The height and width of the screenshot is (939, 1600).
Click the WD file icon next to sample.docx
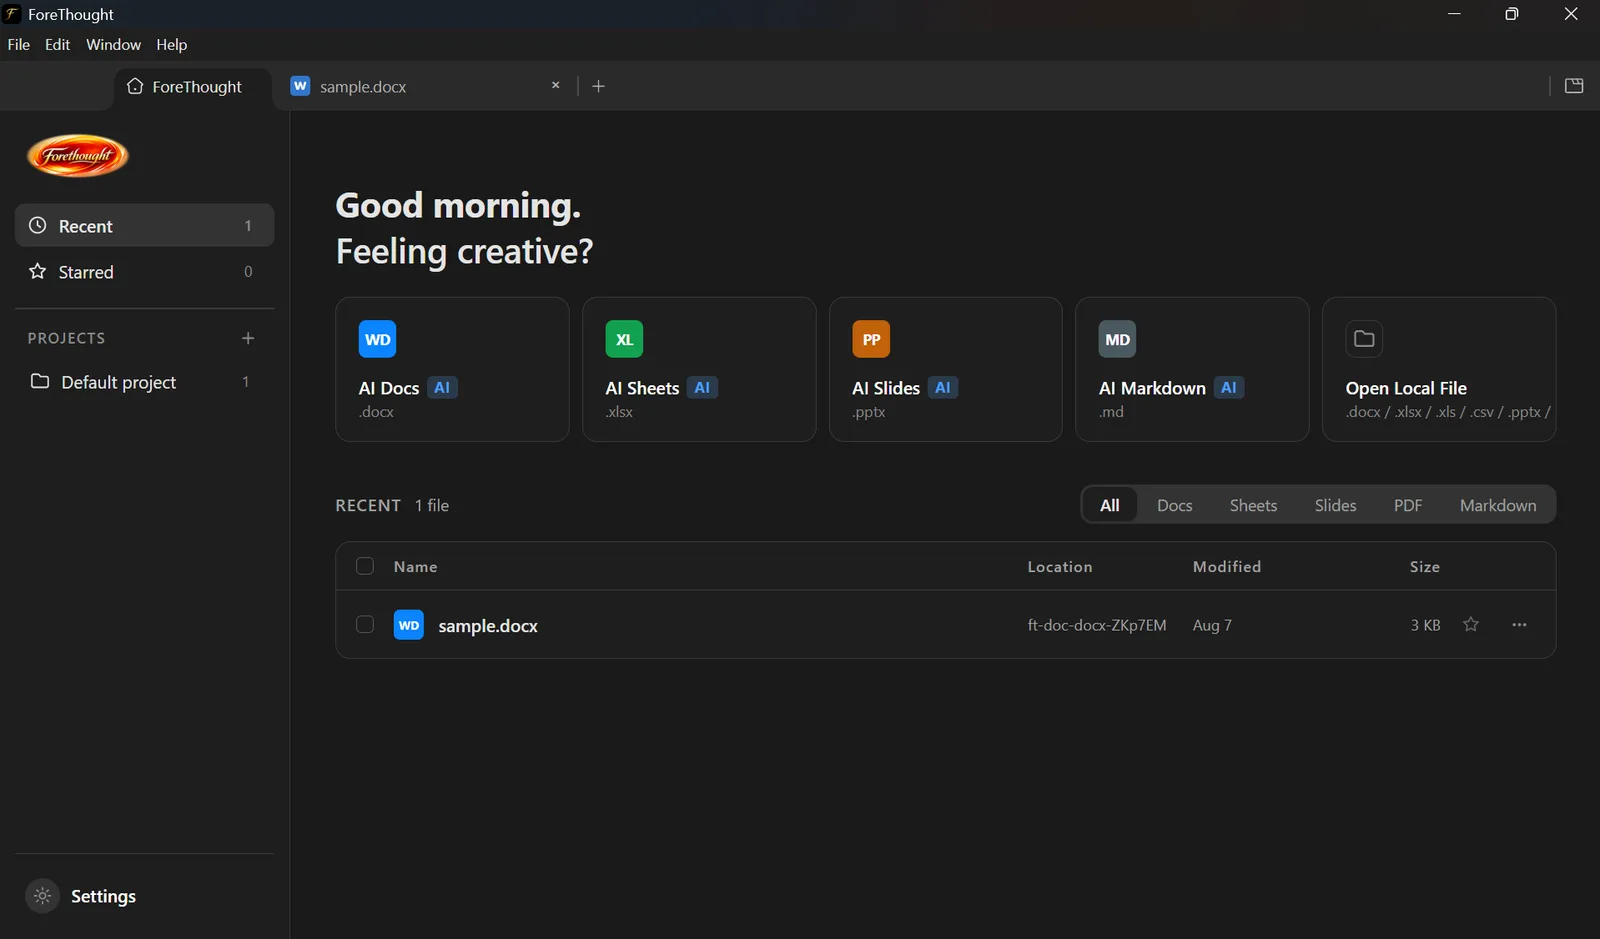(409, 624)
